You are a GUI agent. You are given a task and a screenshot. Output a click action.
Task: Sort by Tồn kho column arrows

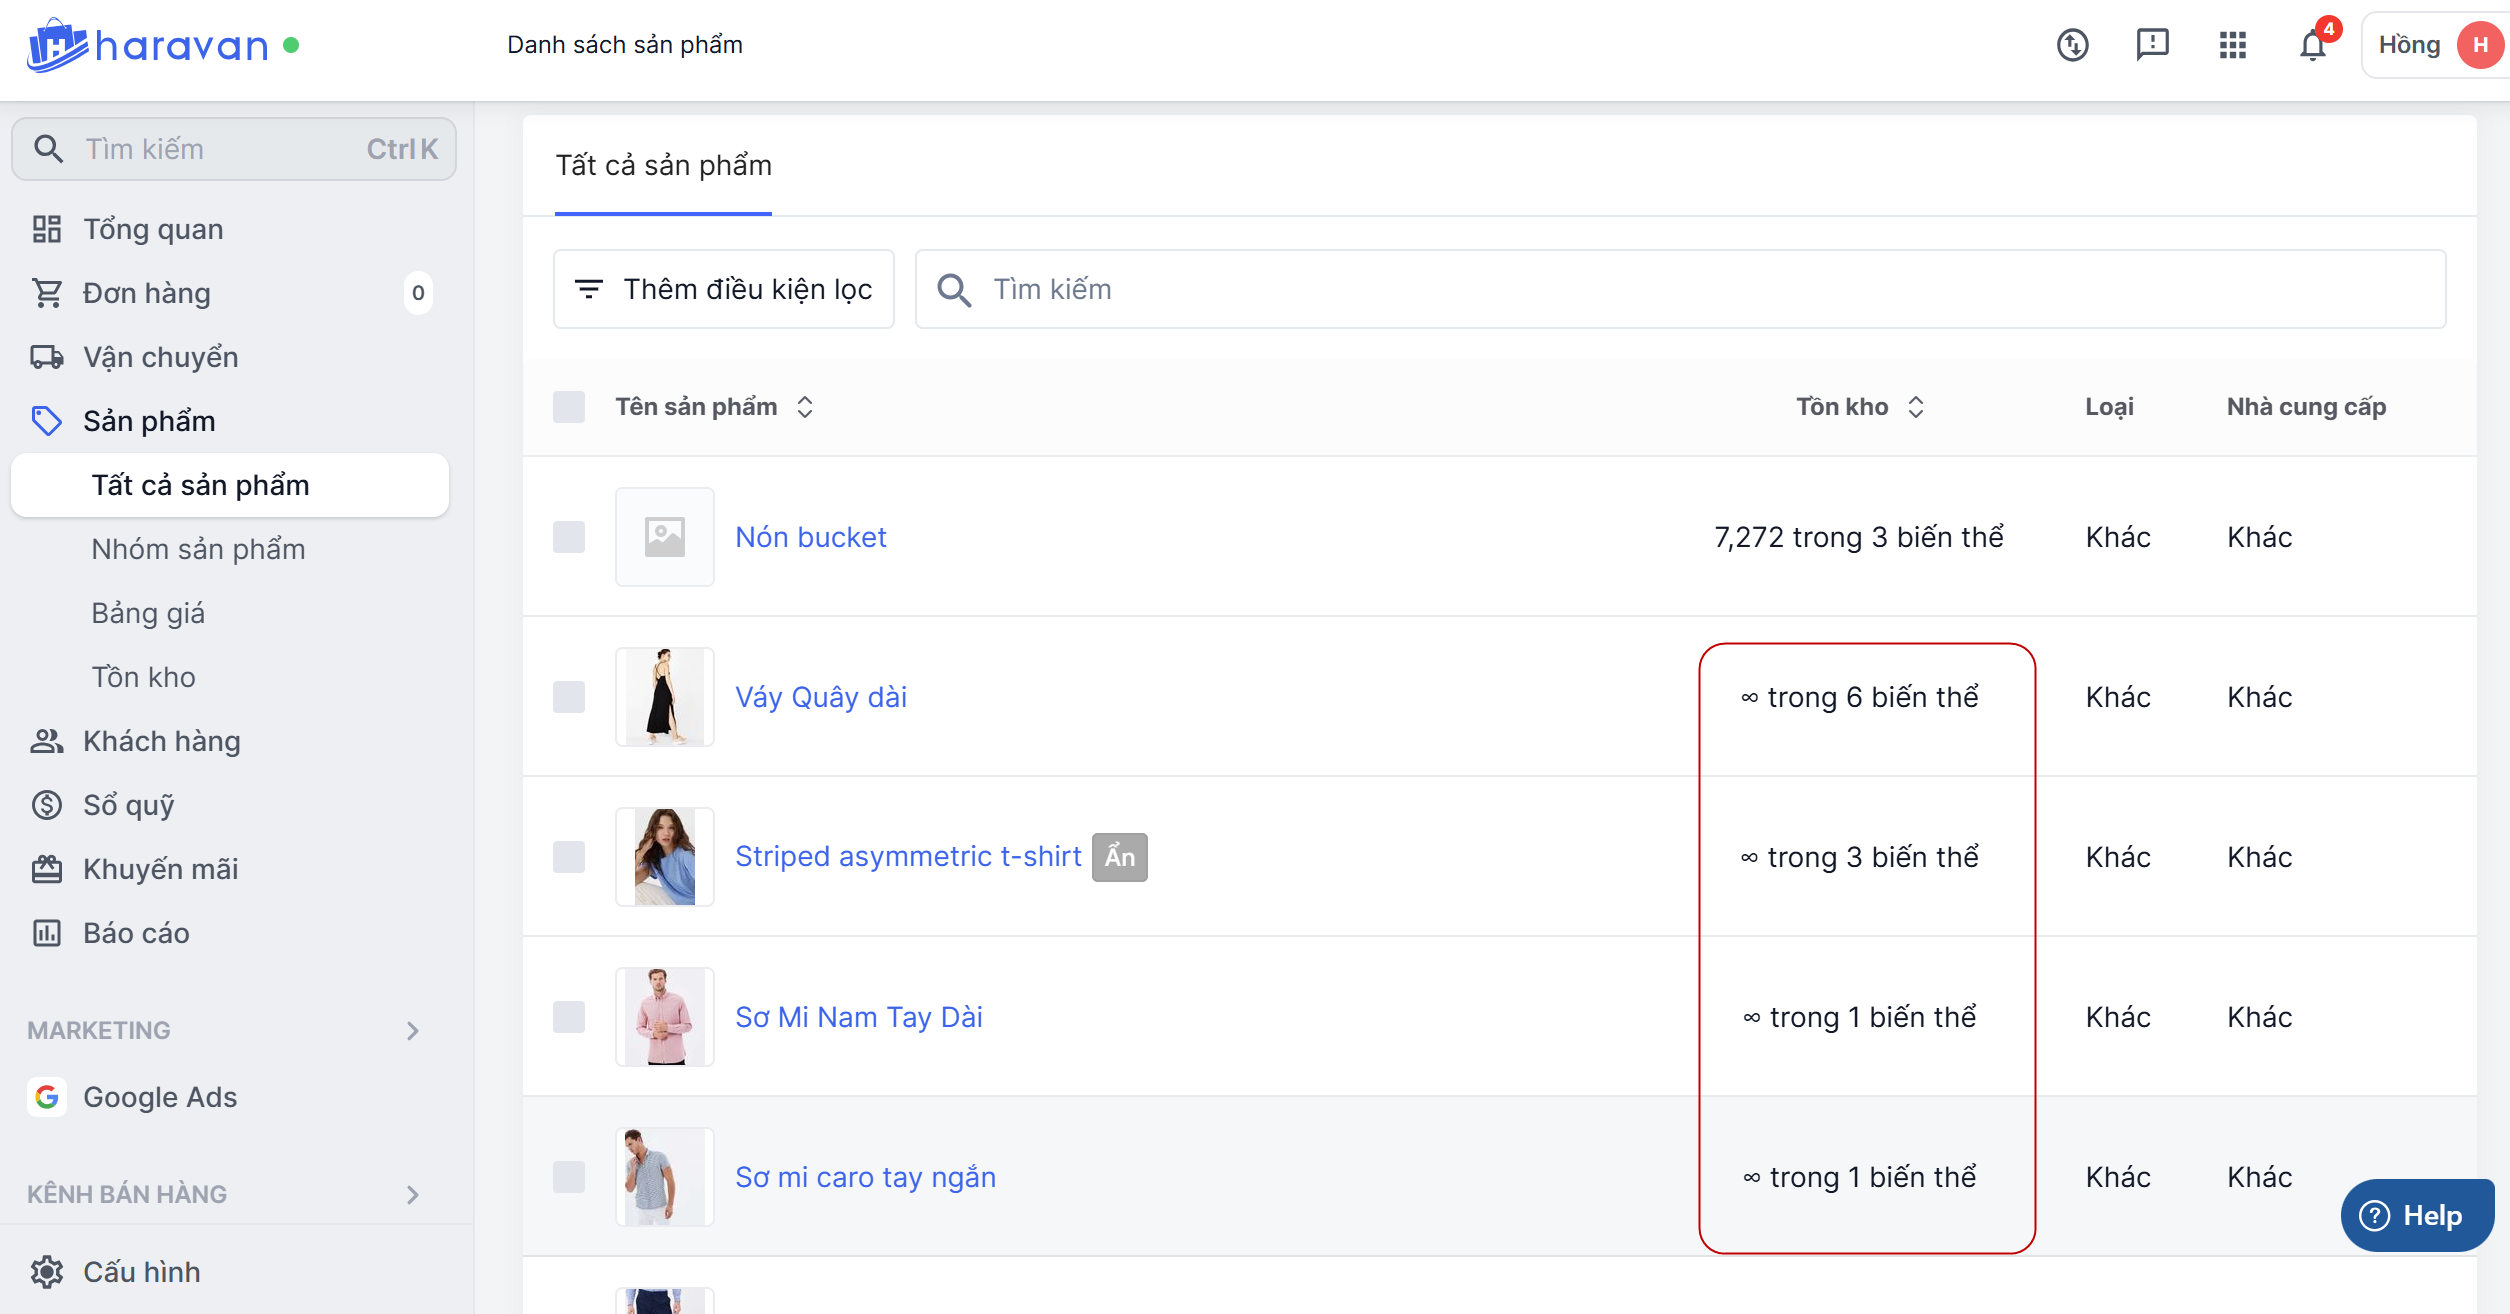(1915, 407)
